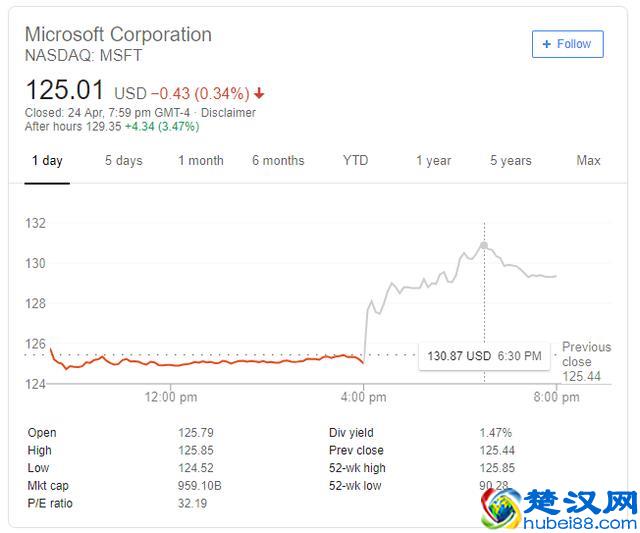This screenshot has height=533, width=640.
Task: Open the Disclaimer link
Action: tap(228, 113)
